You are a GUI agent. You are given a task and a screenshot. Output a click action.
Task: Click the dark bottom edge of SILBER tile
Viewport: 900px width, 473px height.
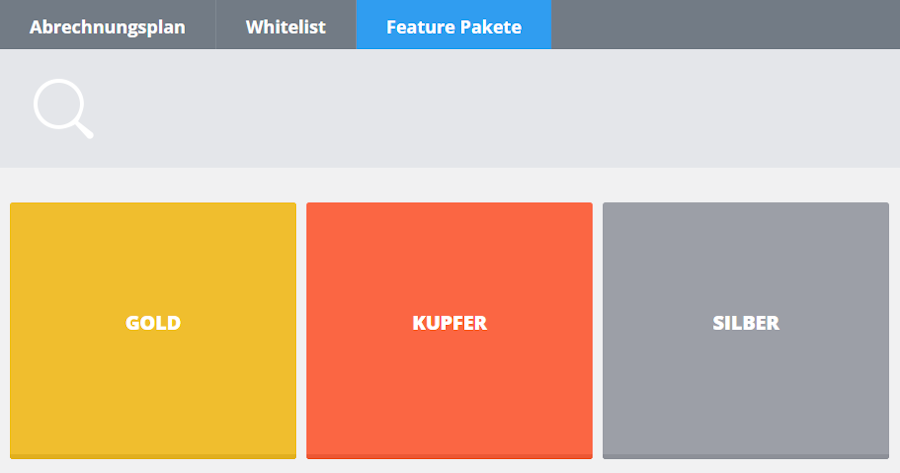(x=745, y=456)
